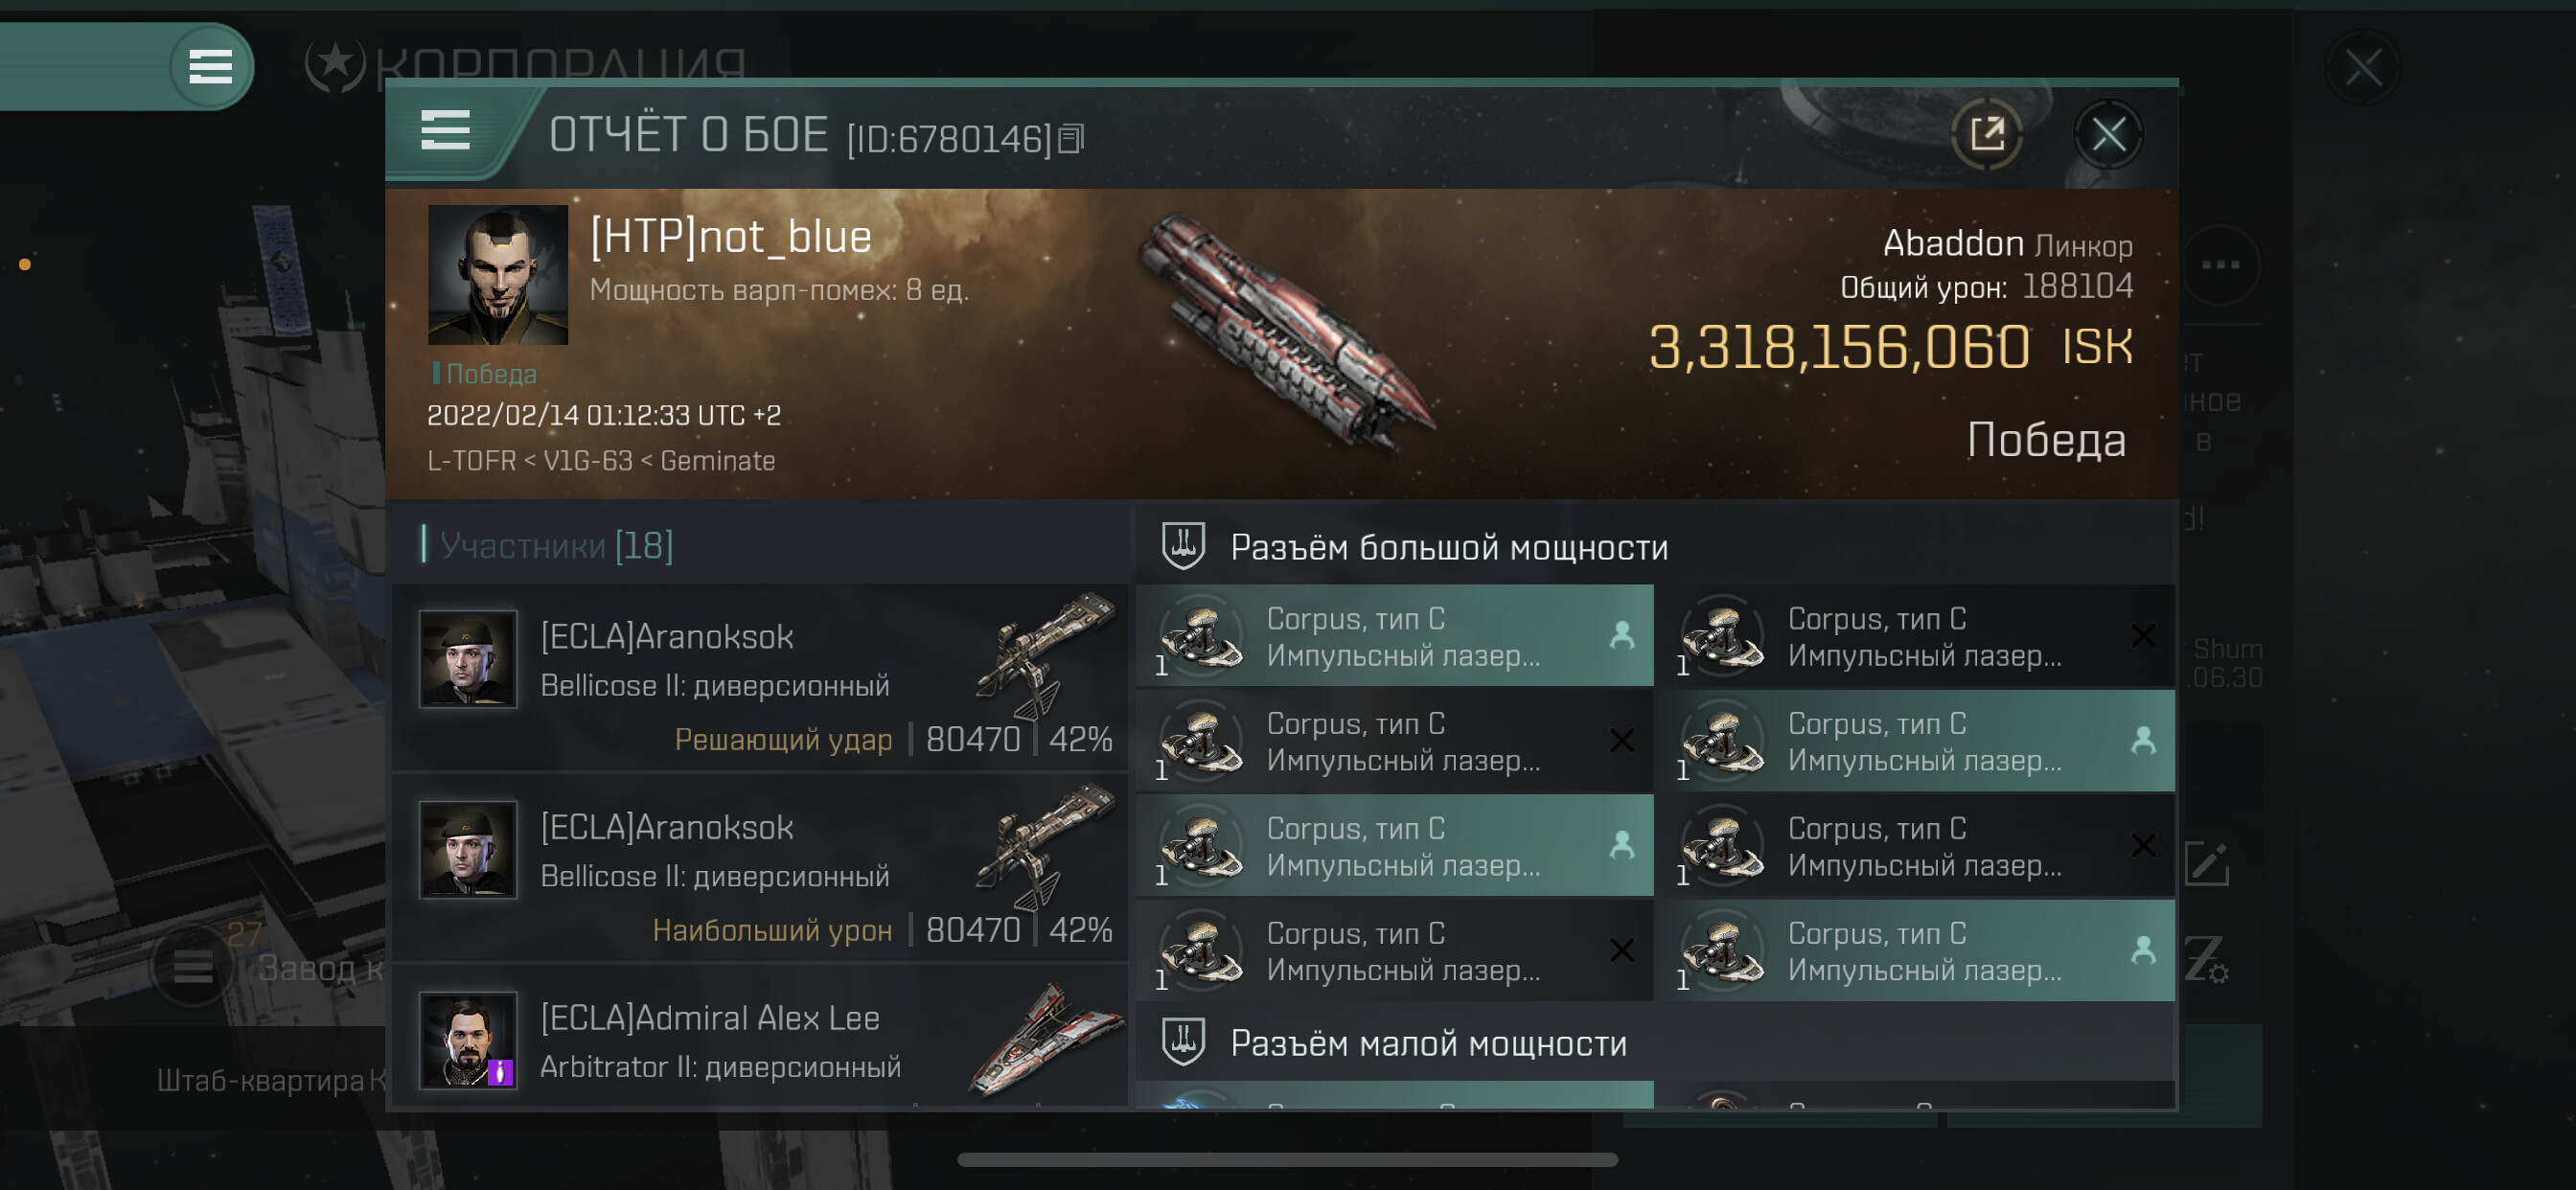Open the not_blue pilot portrait
Viewport: 2576px width, 1190px height.
point(497,275)
